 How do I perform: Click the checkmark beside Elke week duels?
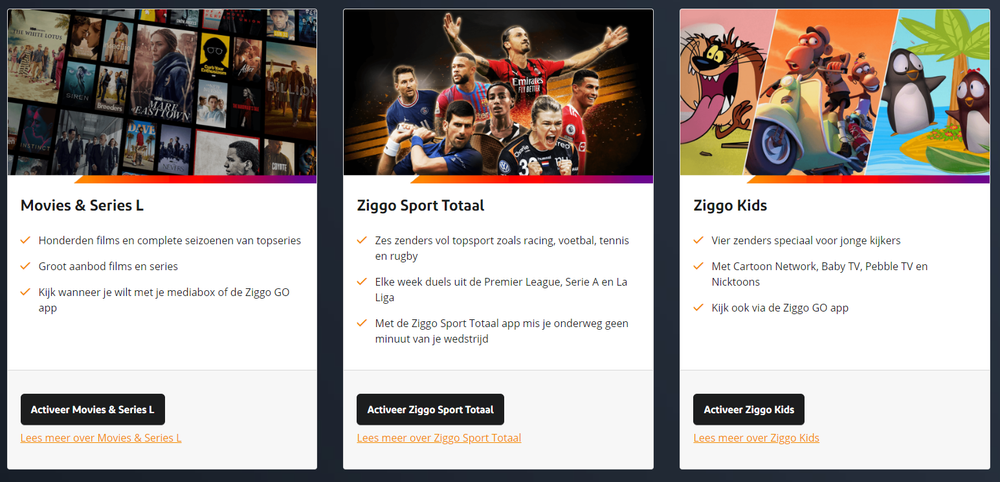pos(362,282)
